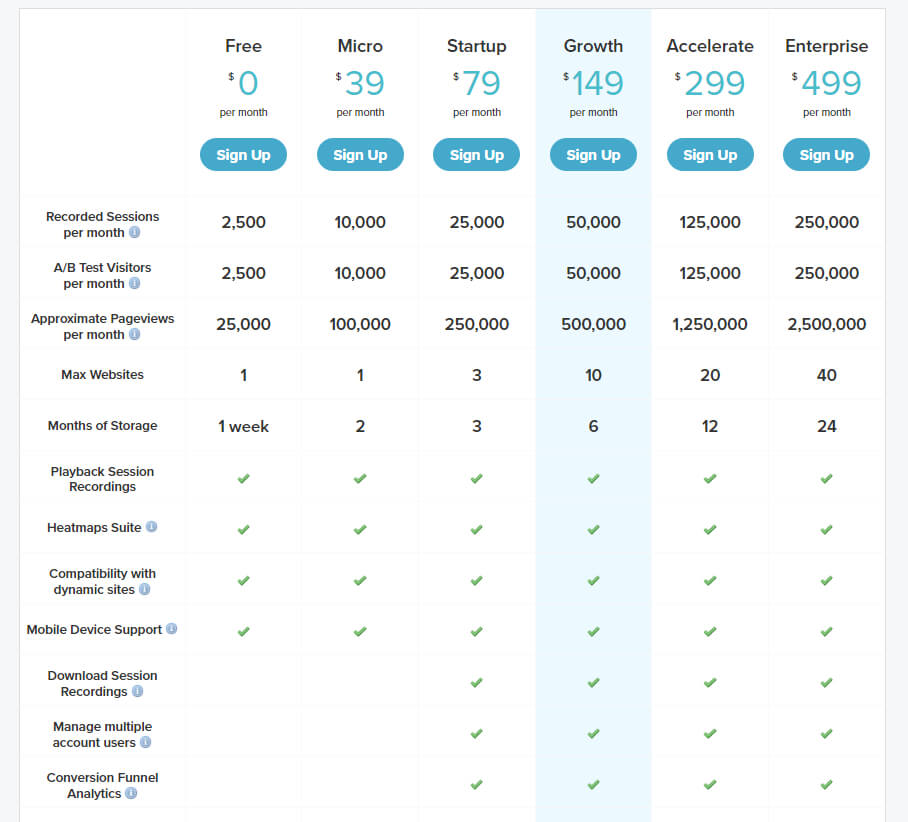Open Download Session Recordings info icon
Image resolution: width=908 pixels, height=822 pixels.
pos(137,691)
